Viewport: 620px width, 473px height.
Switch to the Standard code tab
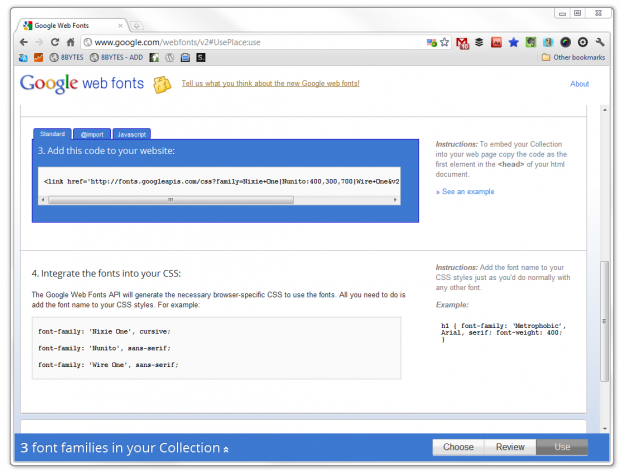52,134
